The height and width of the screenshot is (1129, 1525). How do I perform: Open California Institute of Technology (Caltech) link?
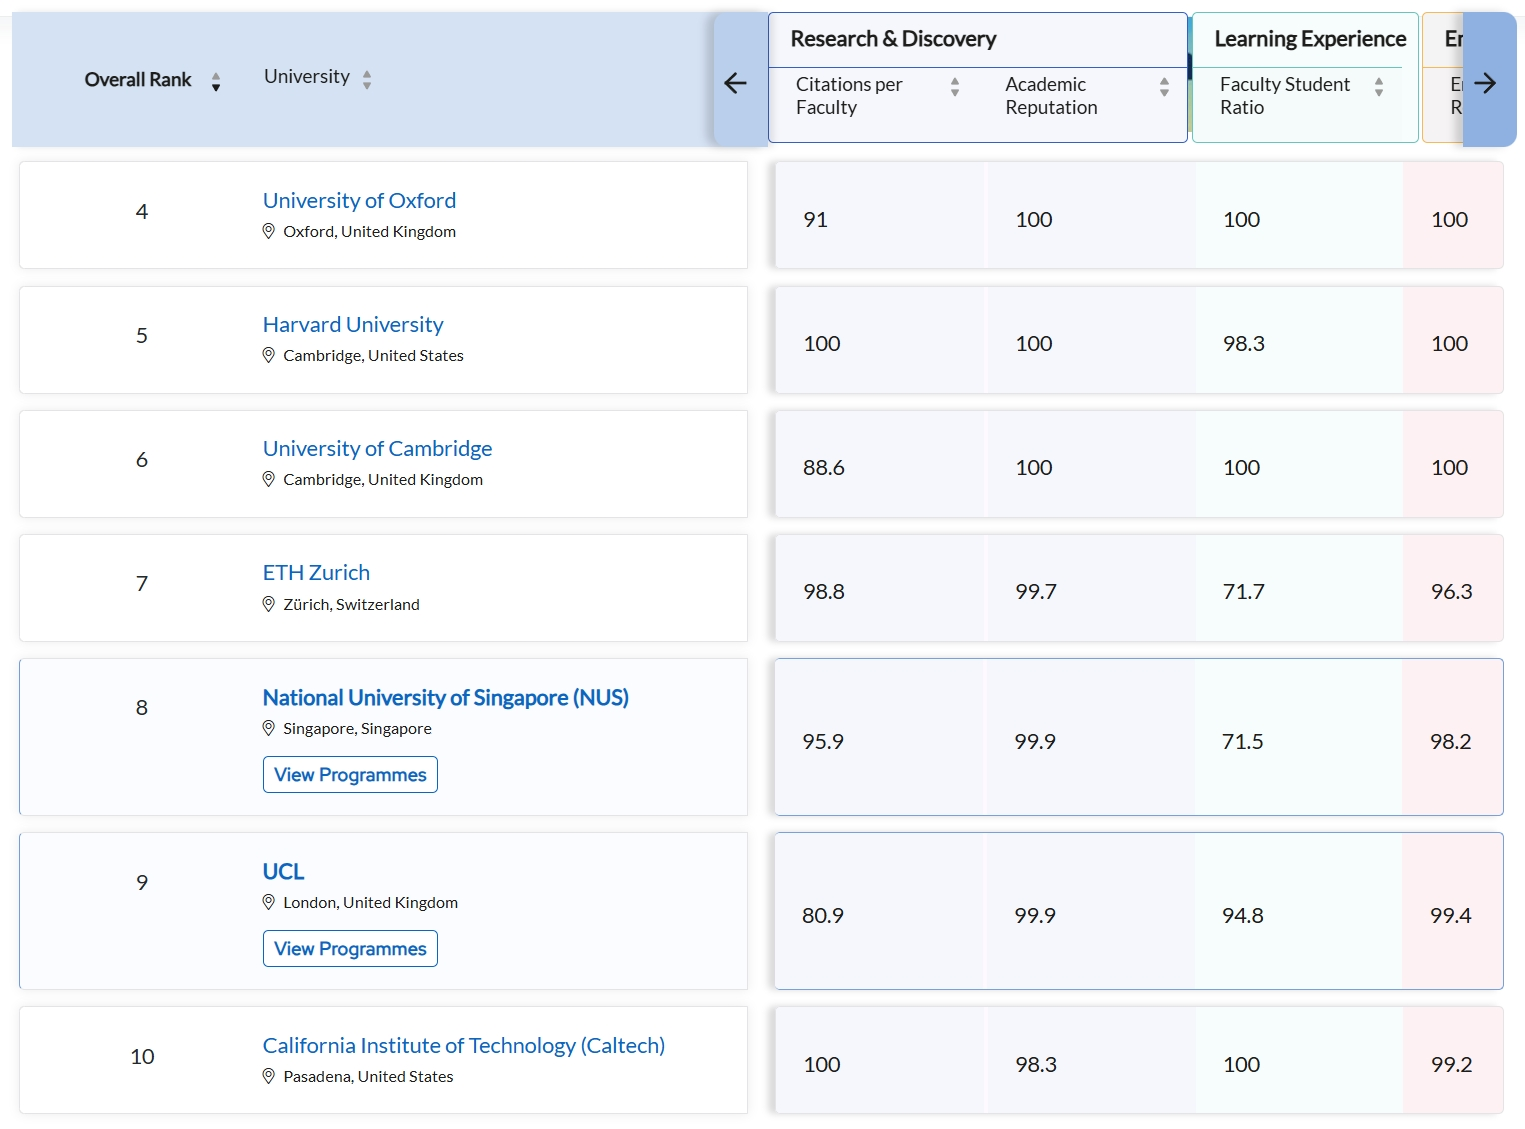point(464,1045)
